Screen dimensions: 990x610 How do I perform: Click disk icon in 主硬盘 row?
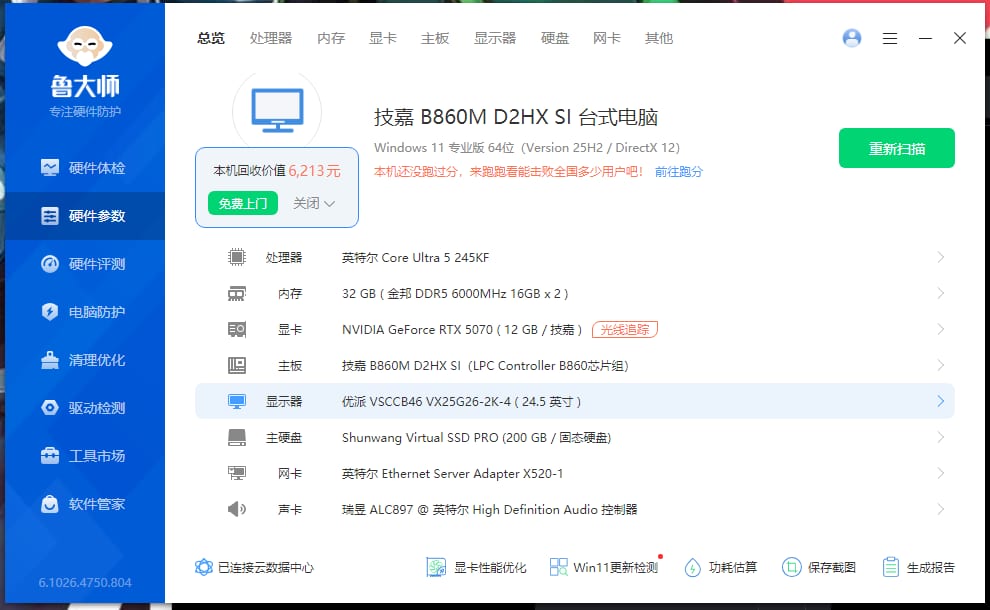237,438
